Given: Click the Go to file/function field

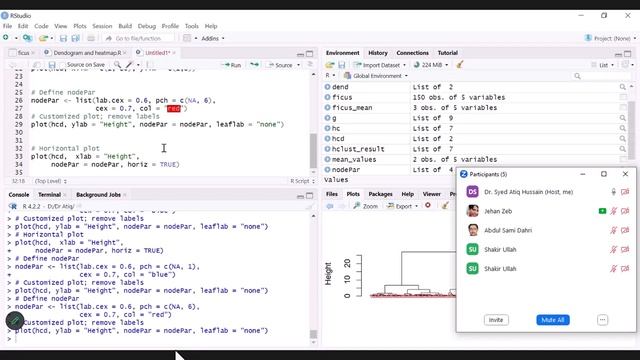Looking at the screenshot, I should (139, 38).
